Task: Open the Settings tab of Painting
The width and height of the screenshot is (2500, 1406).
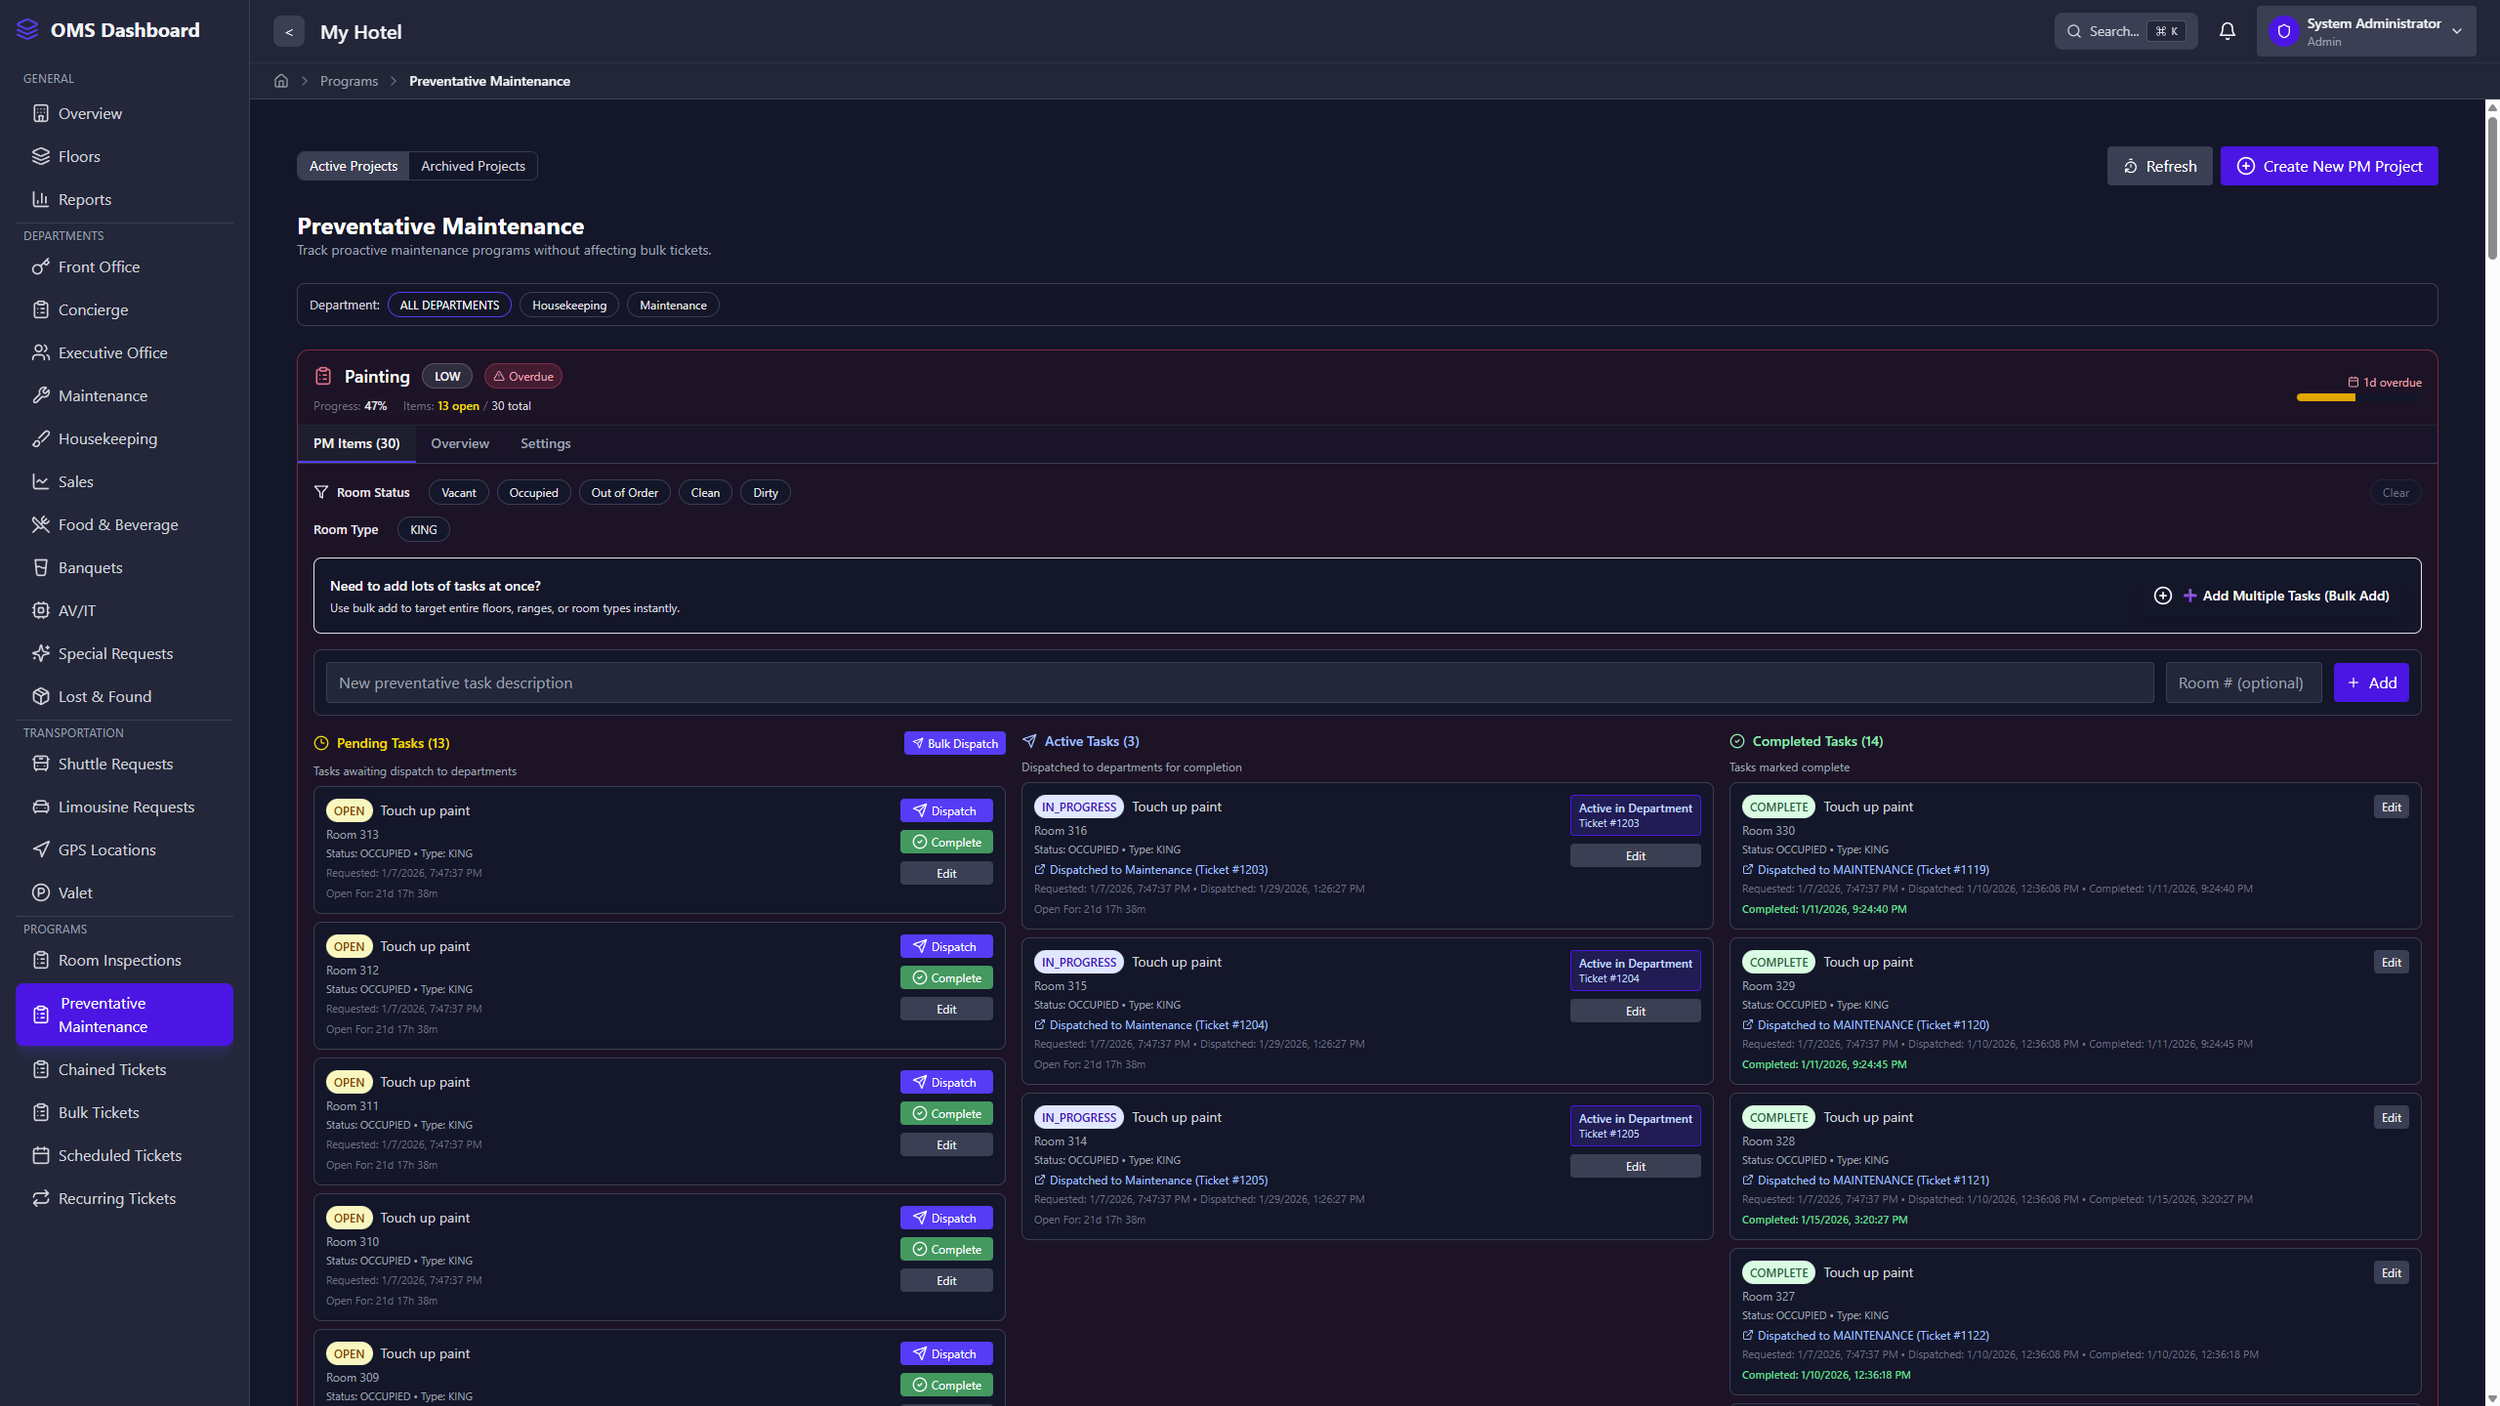Action: point(545,444)
